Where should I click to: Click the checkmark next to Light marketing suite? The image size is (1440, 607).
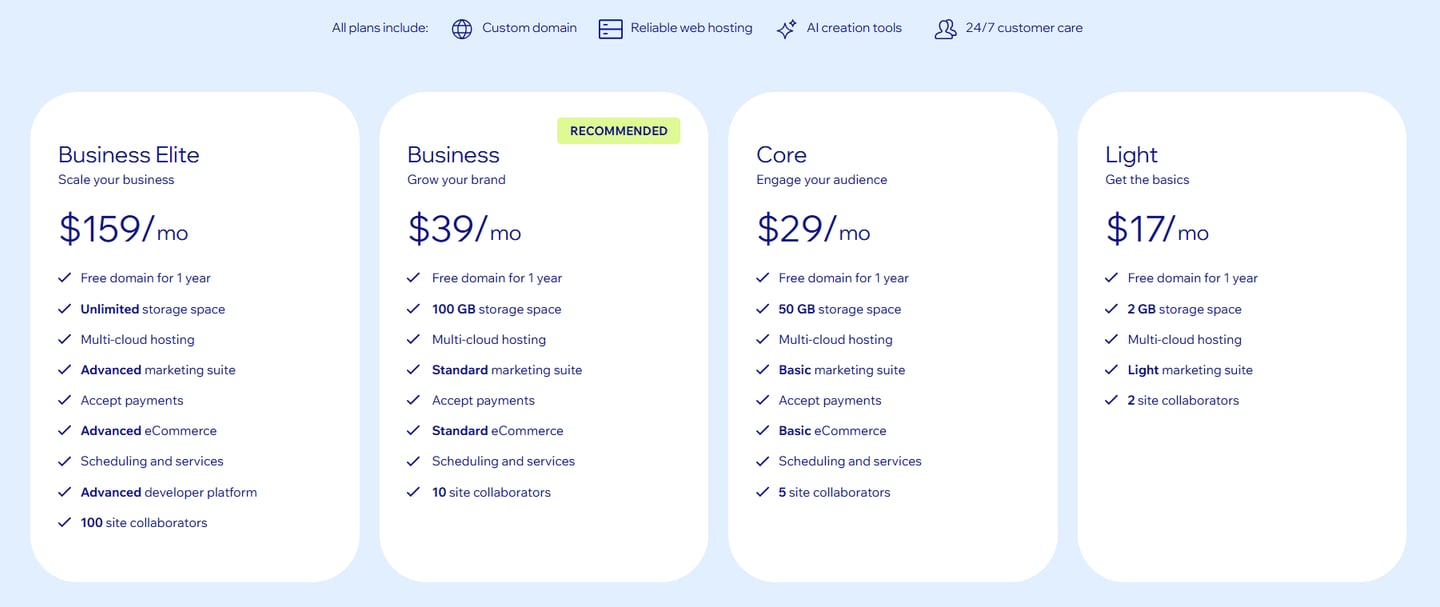coord(1111,369)
